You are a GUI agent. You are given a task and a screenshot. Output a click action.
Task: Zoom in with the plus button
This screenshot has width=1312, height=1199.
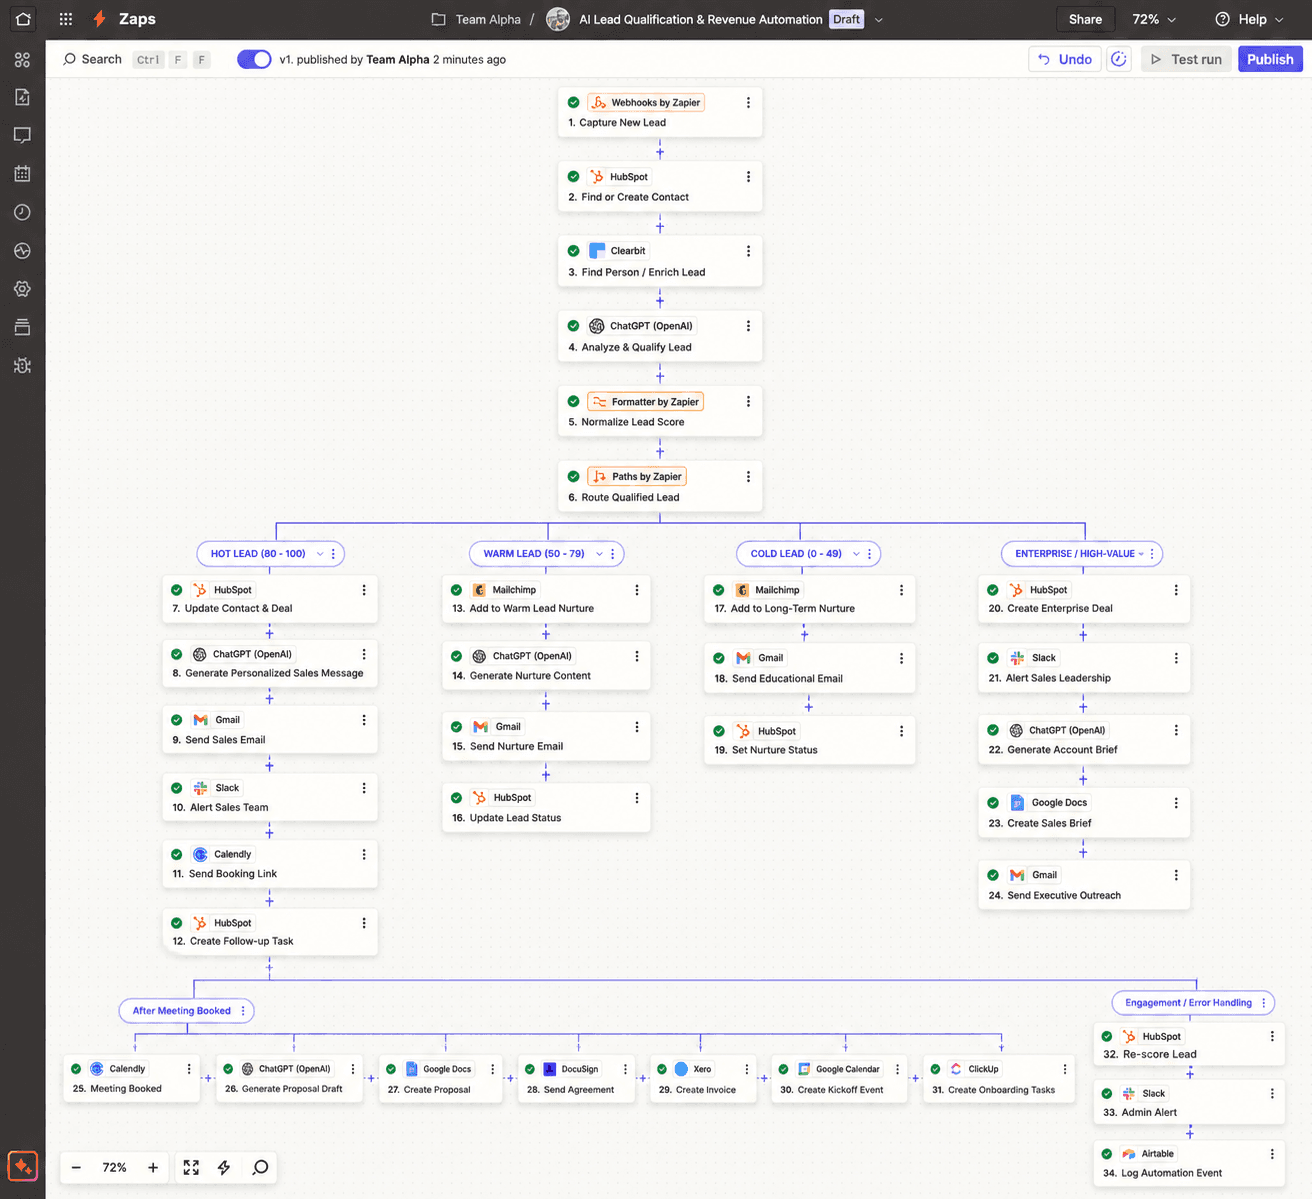coord(153,1167)
